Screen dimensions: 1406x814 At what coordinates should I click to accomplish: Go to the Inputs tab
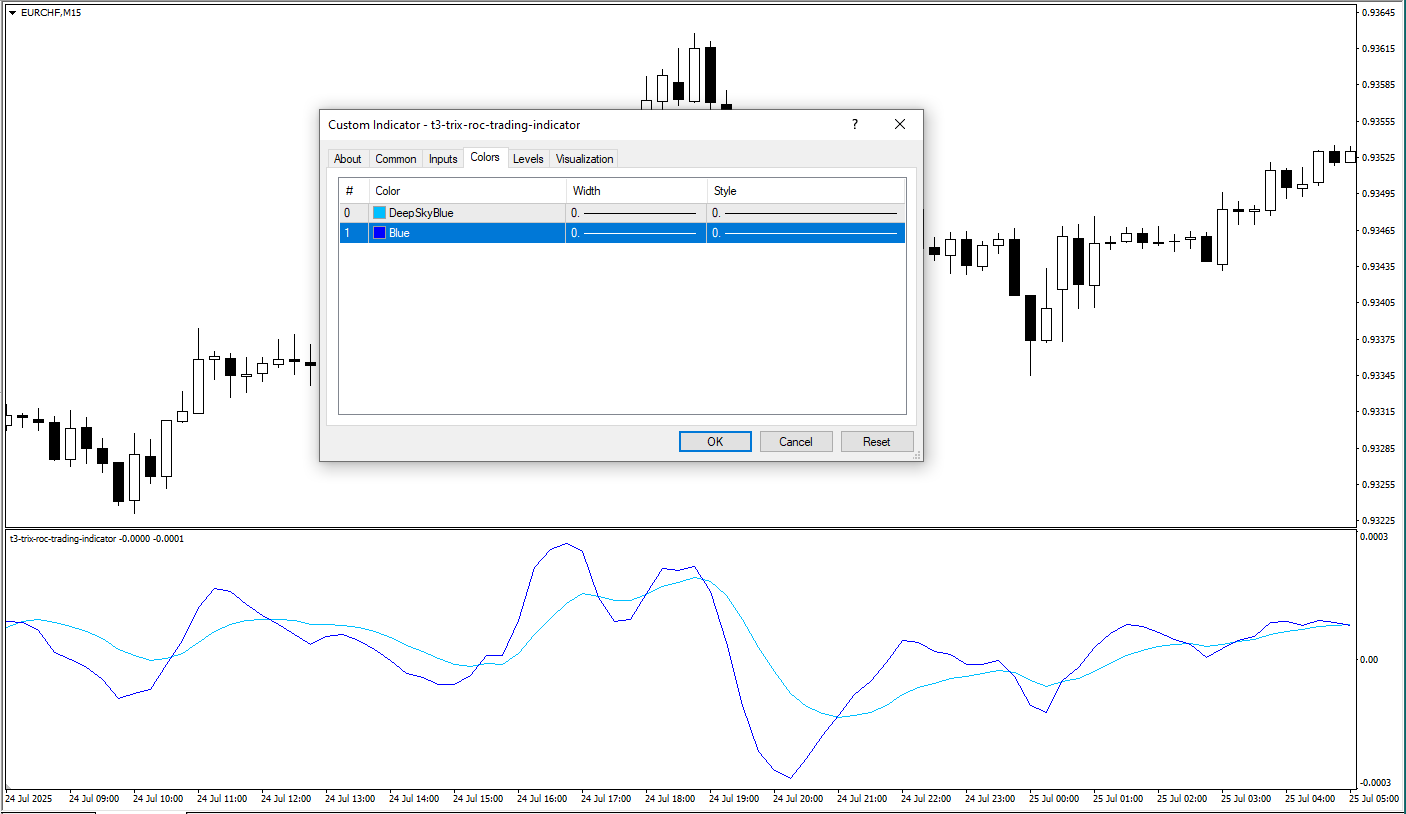(x=443, y=159)
